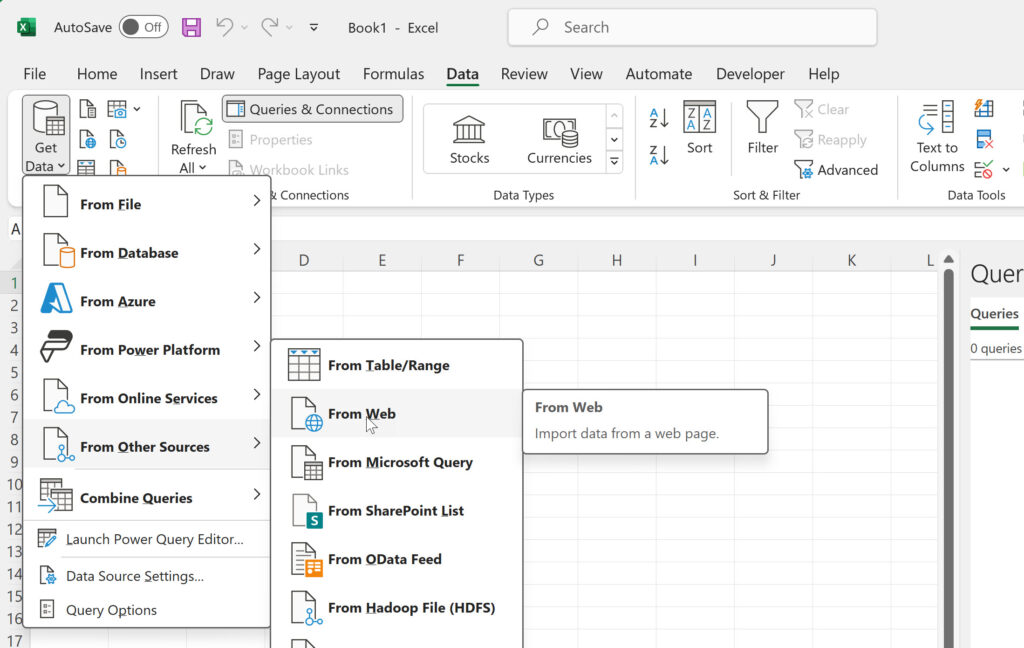Click Launch Power Query Editor

[x=154, y=539]
